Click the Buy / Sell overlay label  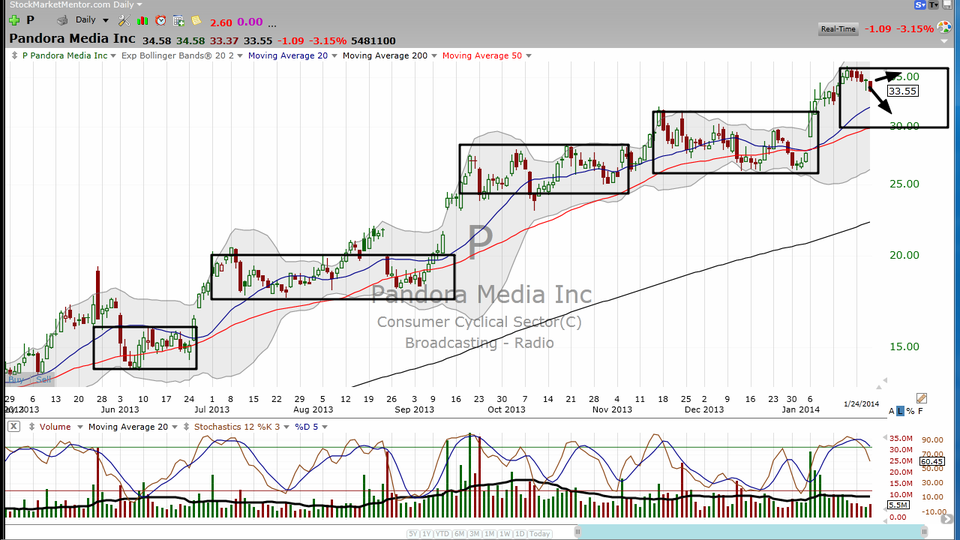(x=29, y=380)
